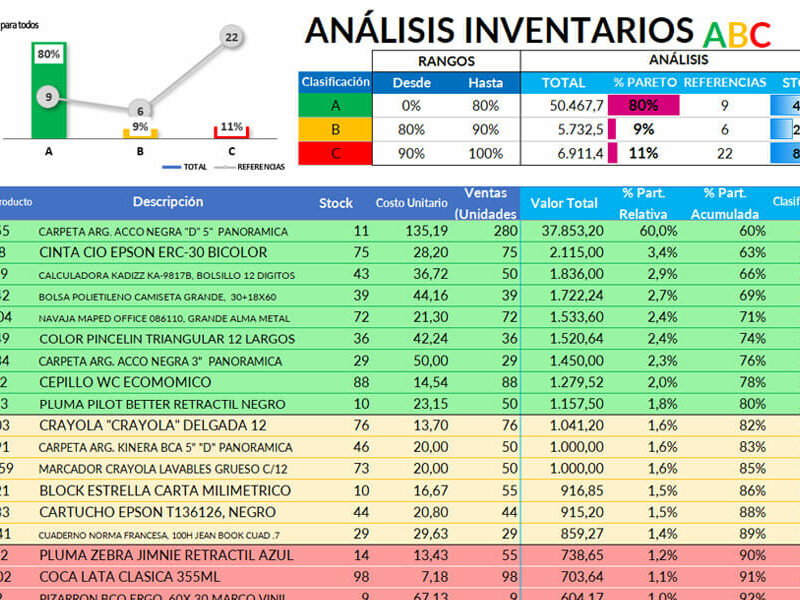Click the Descripción column header
This screenshot has width=800, height=600.
coord(168,202)
